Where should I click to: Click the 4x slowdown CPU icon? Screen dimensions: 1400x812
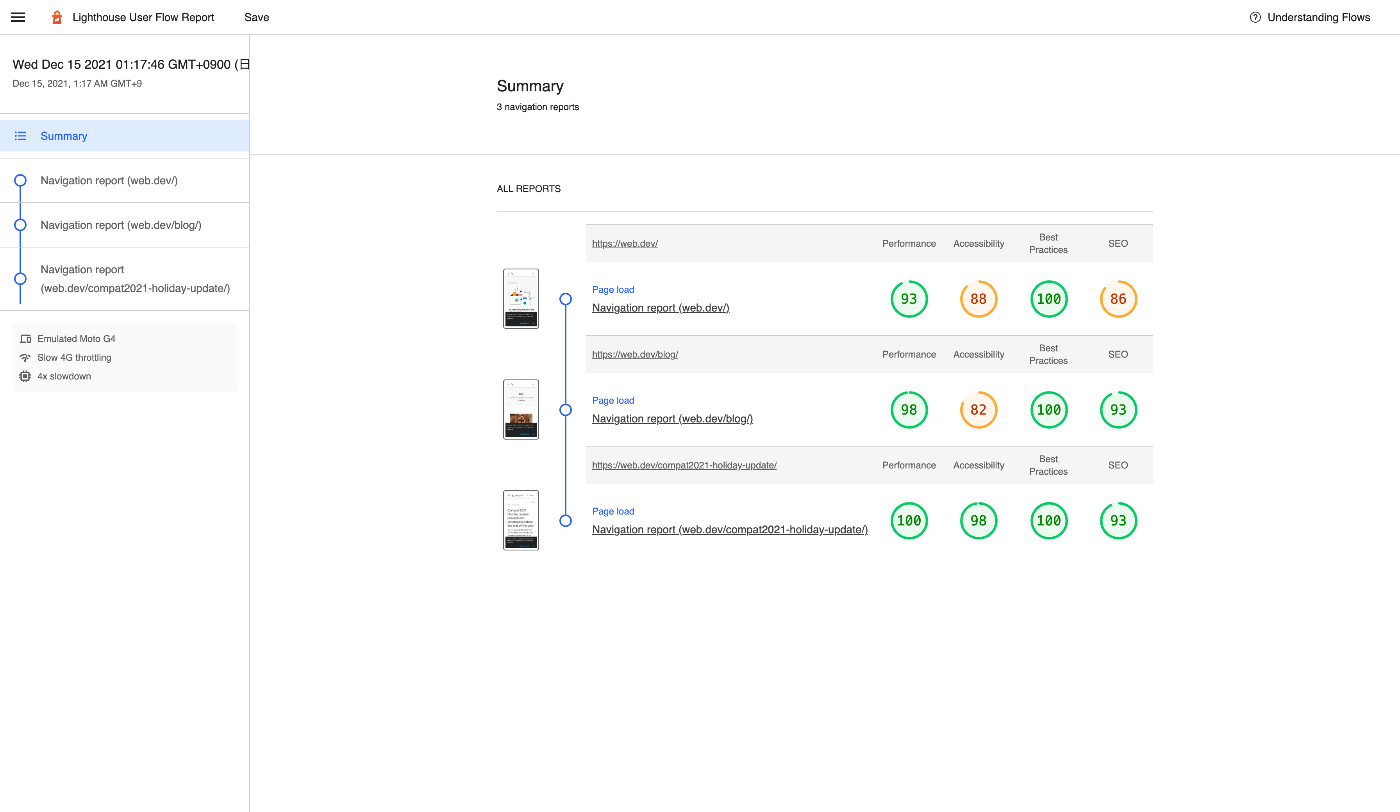(x=25, y=377)
